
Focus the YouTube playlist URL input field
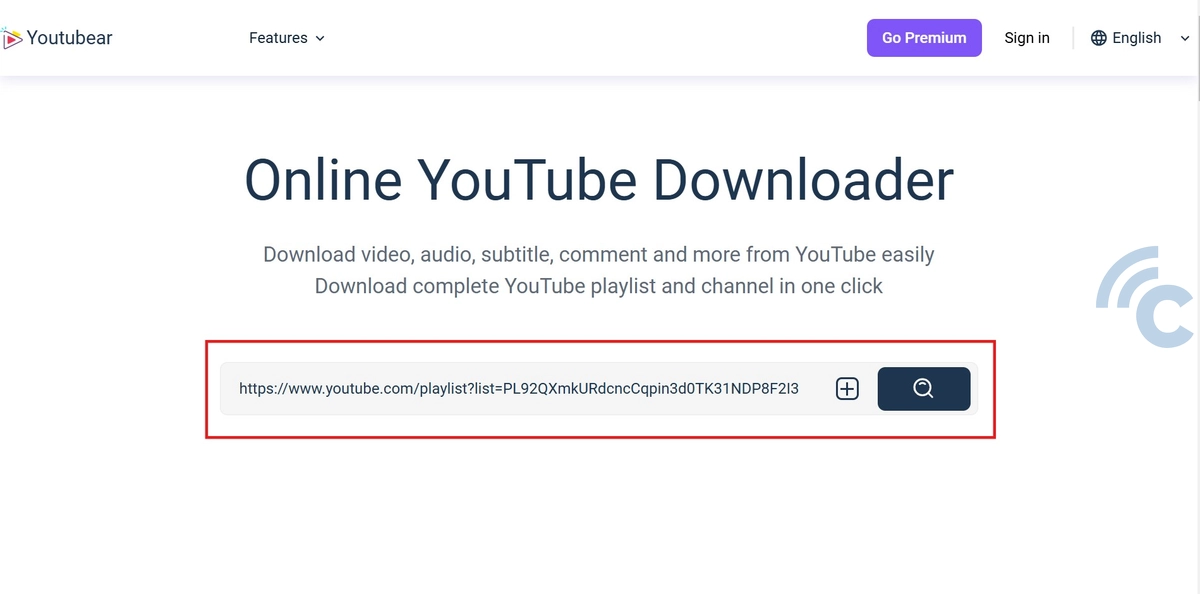[519, 388]
